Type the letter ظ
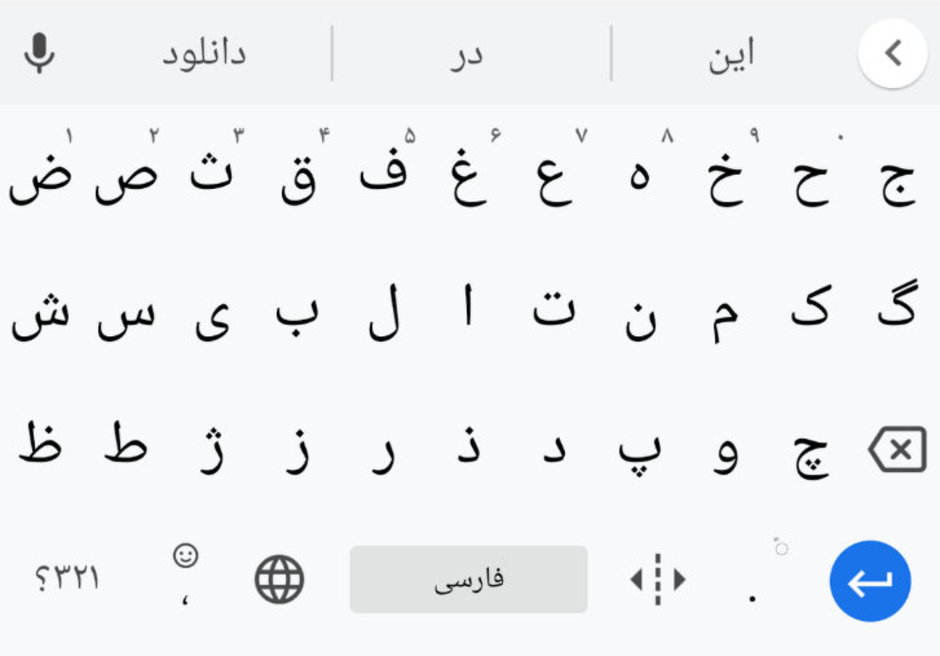Image resolution: width=940 pixels, height=656 pixels. click(40, 445)
